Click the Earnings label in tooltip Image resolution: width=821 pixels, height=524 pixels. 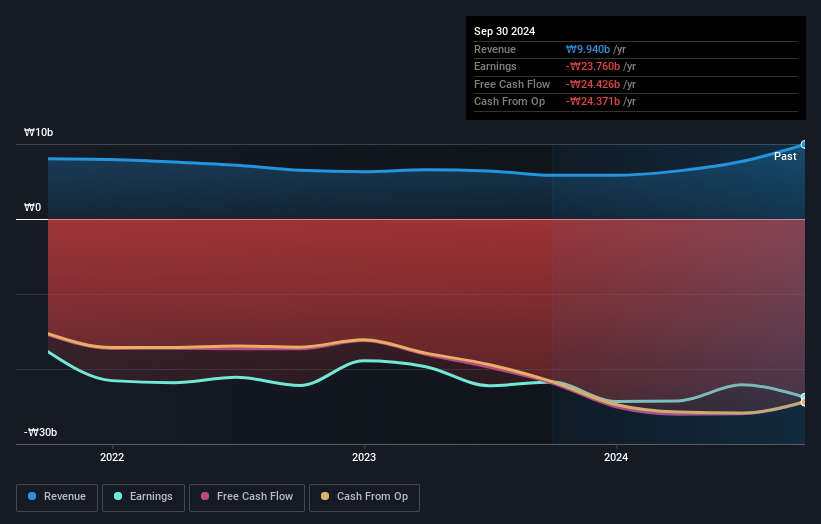(x=495, y=66)
